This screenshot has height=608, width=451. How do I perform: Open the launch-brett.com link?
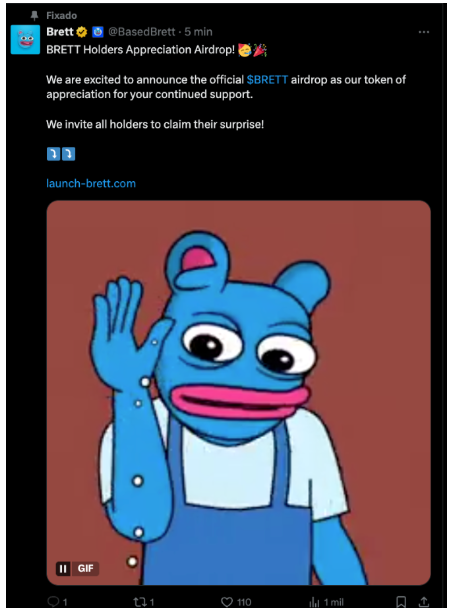click(91, 183)
